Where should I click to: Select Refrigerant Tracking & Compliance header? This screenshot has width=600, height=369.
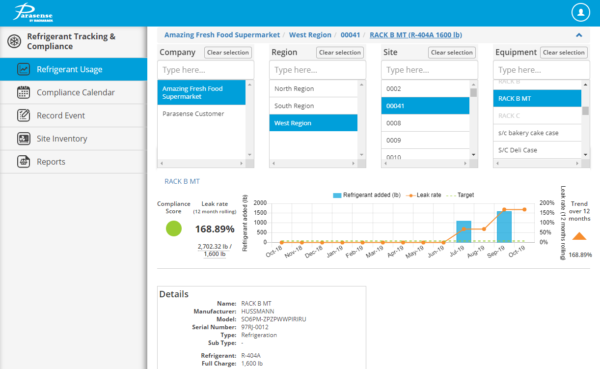(x=71, y=41)
